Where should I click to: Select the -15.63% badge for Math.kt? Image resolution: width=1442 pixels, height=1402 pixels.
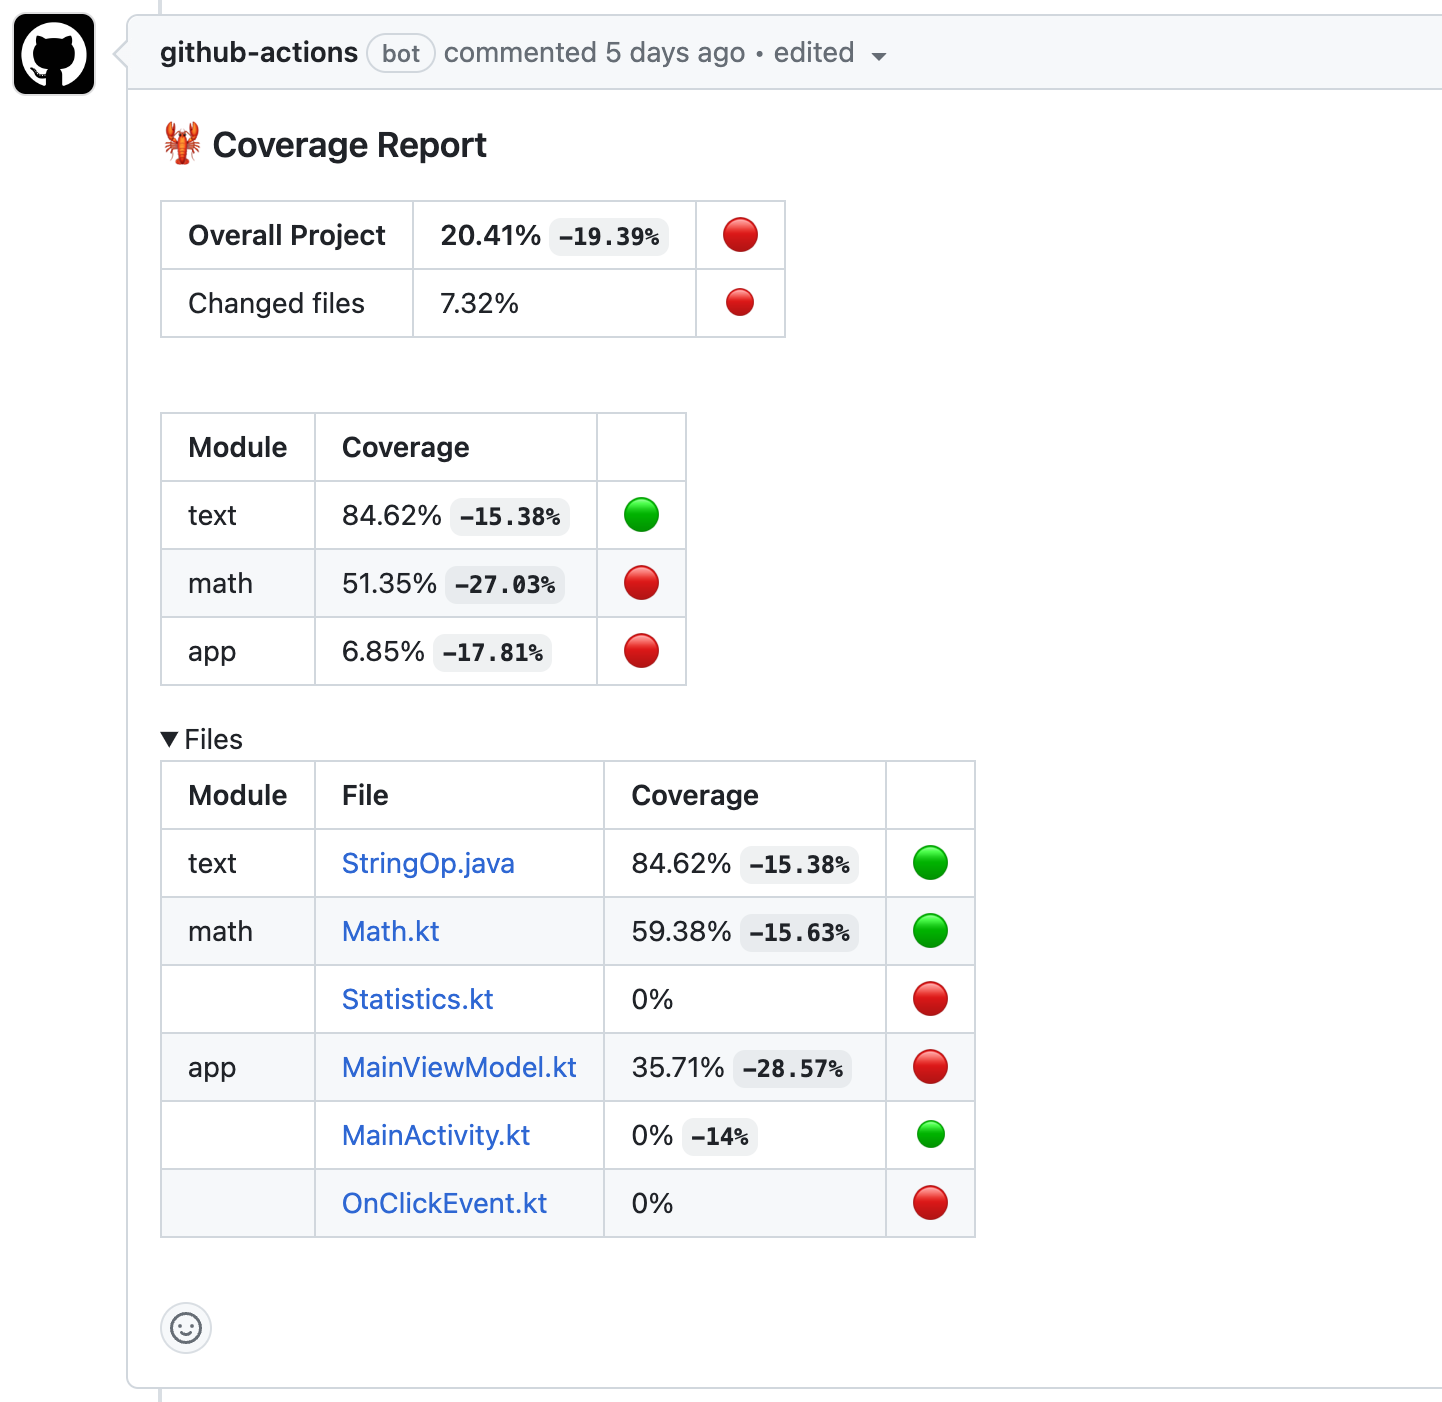[799, 933]
